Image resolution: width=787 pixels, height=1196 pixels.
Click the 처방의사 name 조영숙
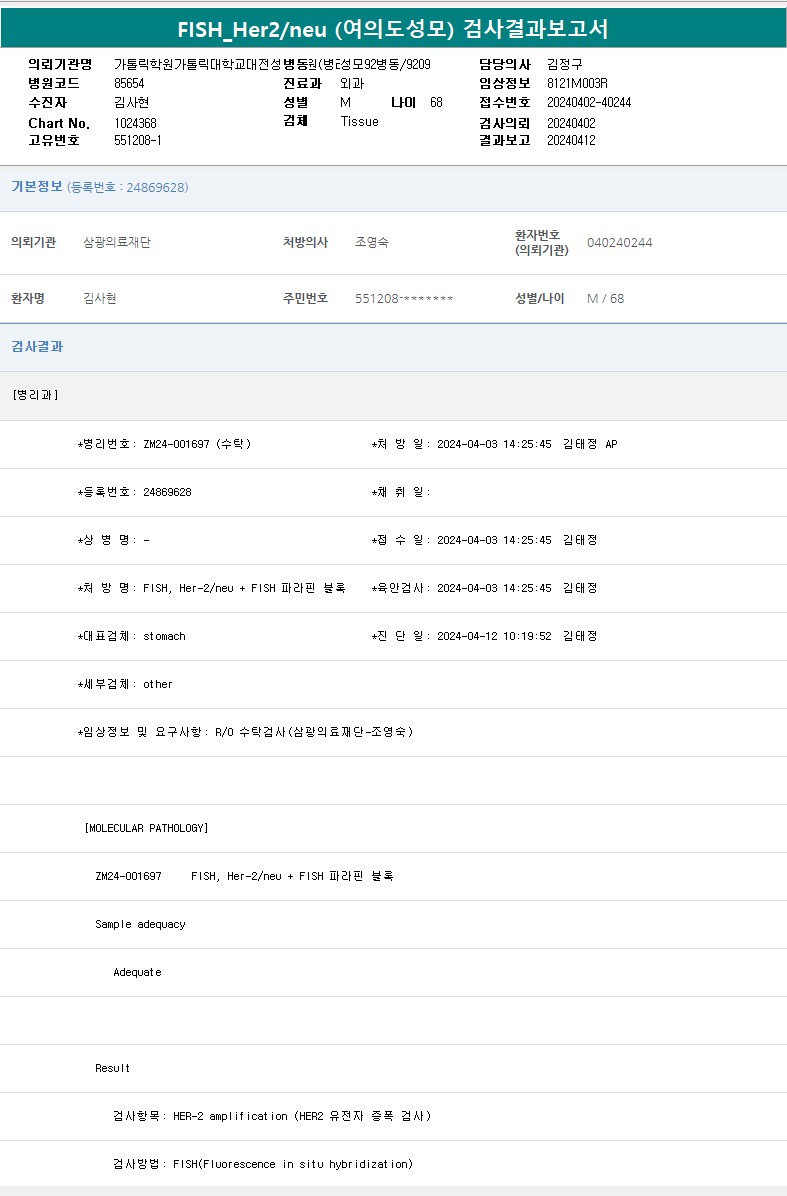[x=372, y=242]
